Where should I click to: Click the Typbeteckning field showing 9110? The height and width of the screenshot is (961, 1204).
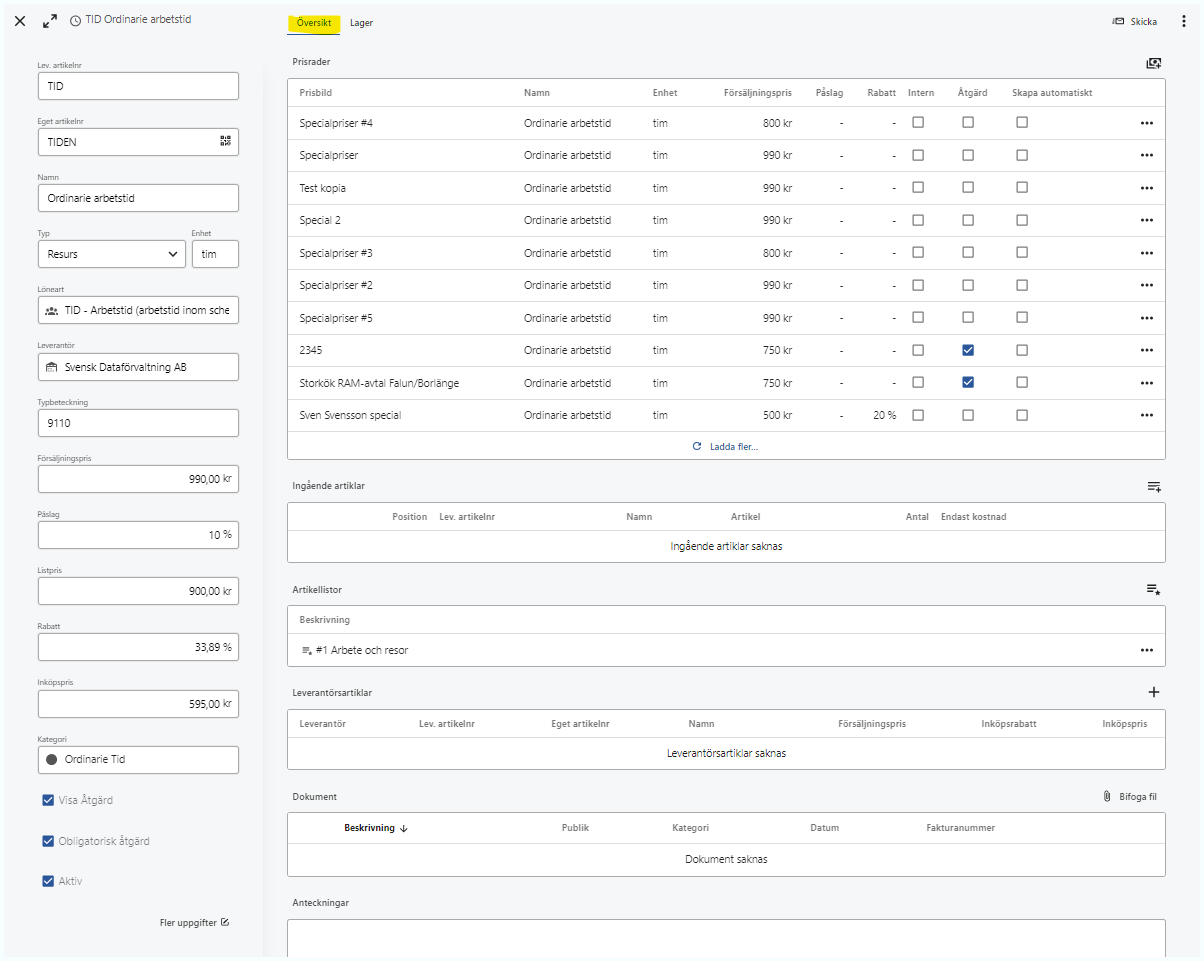tap(139, 423)
